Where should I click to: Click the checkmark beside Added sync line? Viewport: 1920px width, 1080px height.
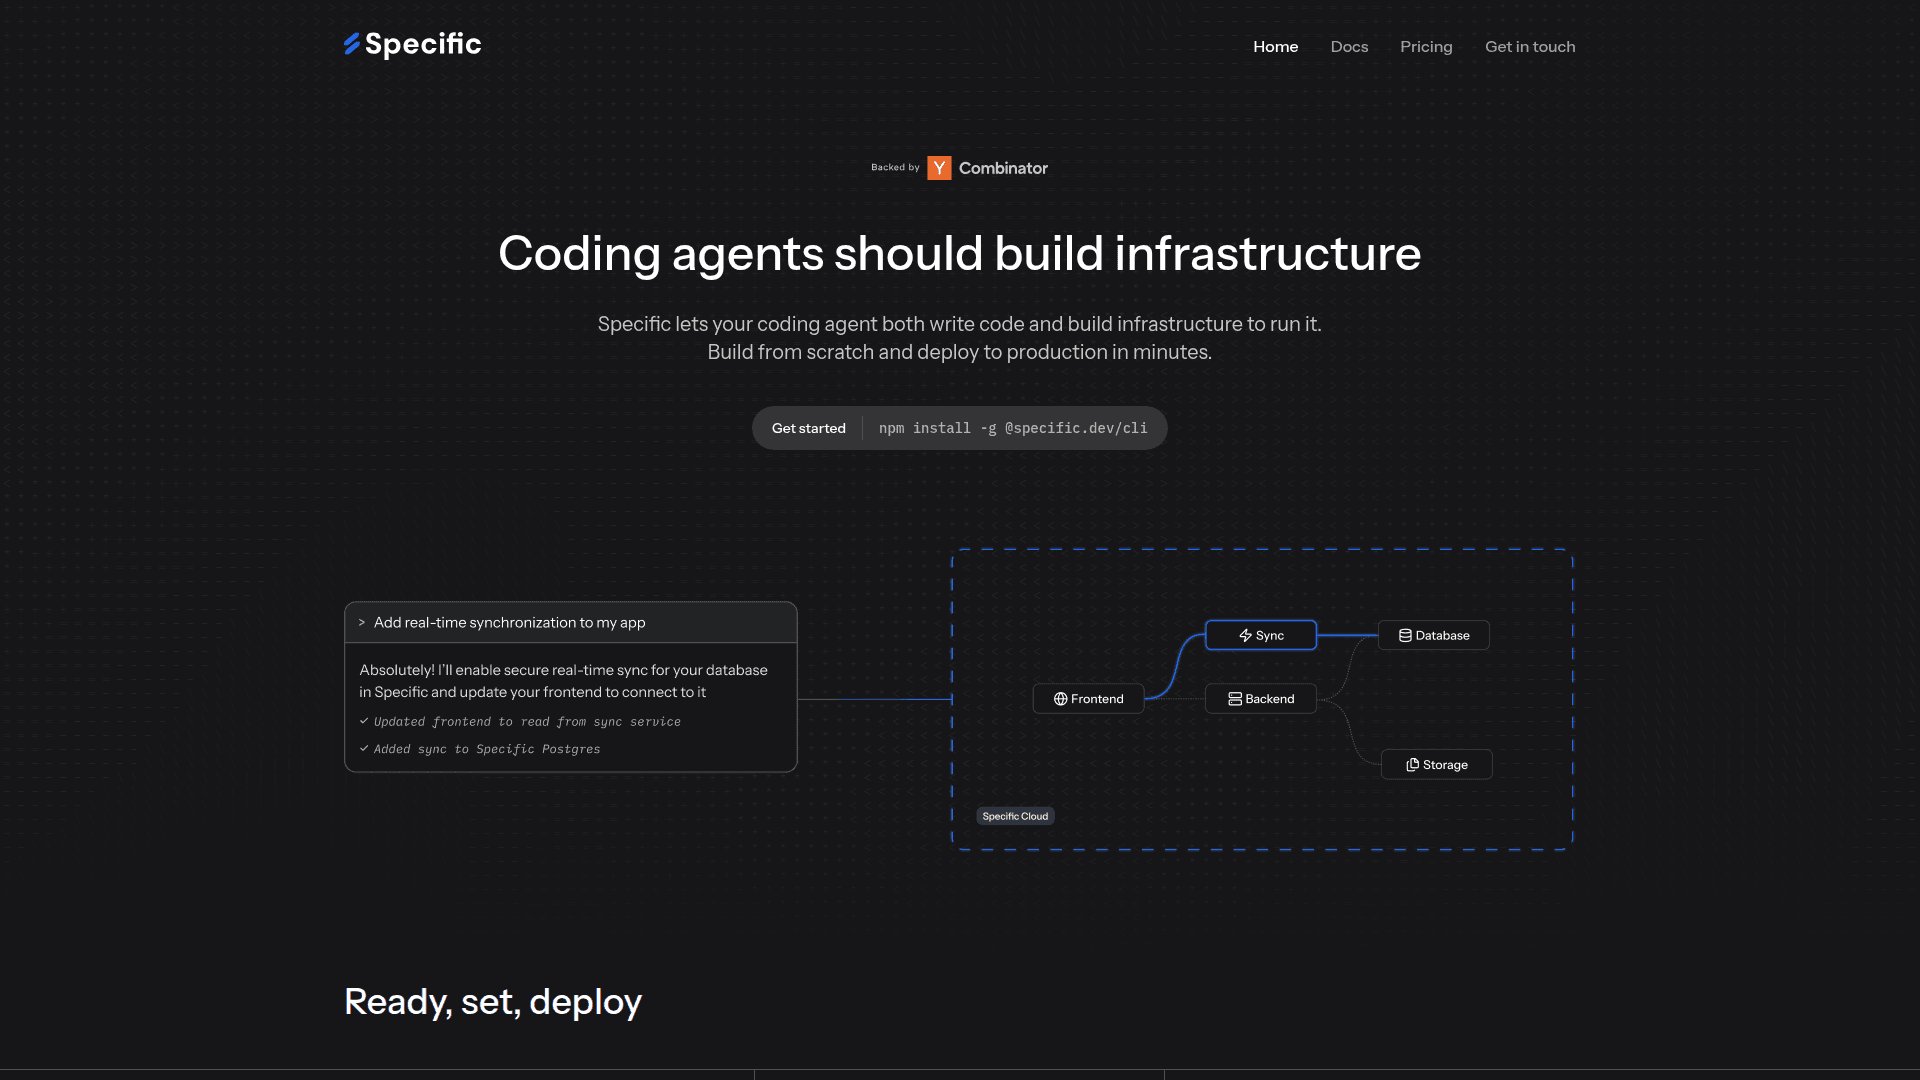[364, 749]
